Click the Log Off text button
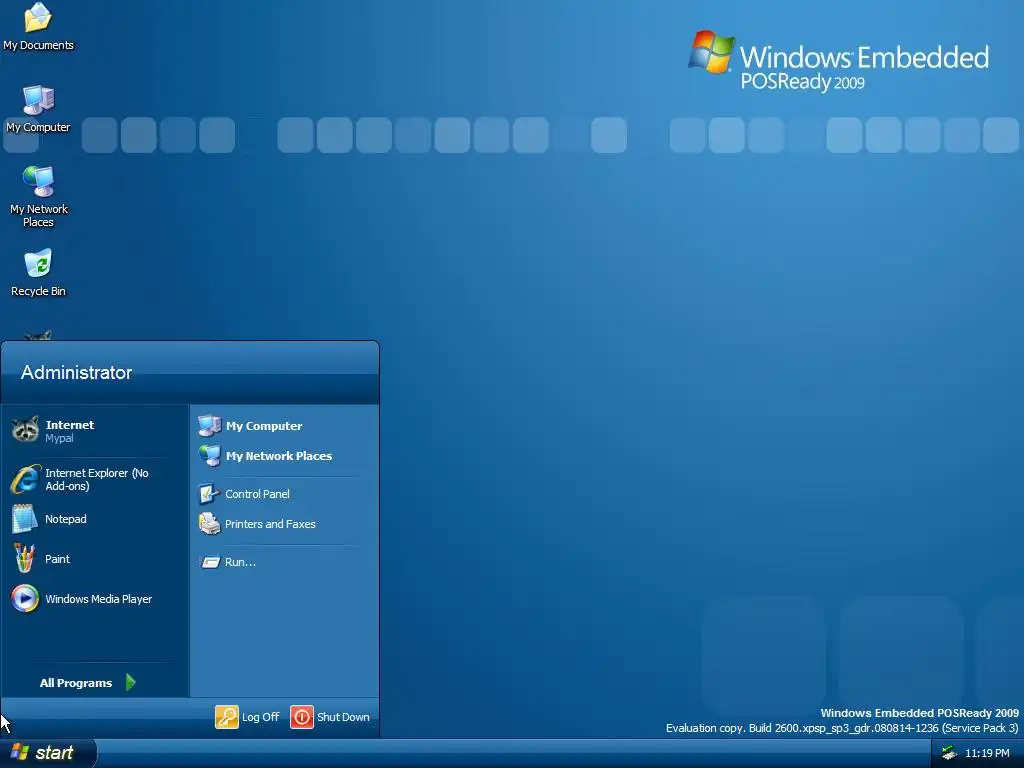The width and height of the screenshot is (1024, 768). (x=261, y=717)
